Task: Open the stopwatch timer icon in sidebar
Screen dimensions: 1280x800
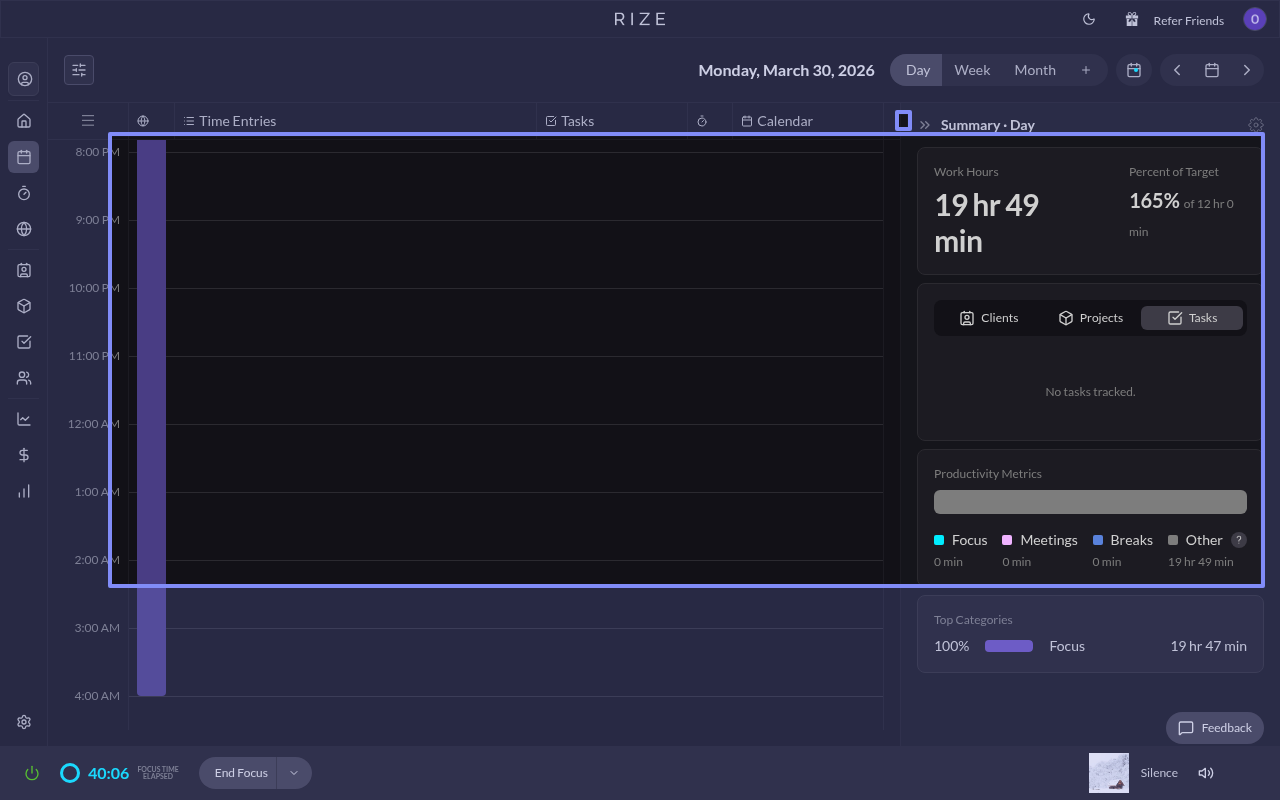Action: [24, 193]
